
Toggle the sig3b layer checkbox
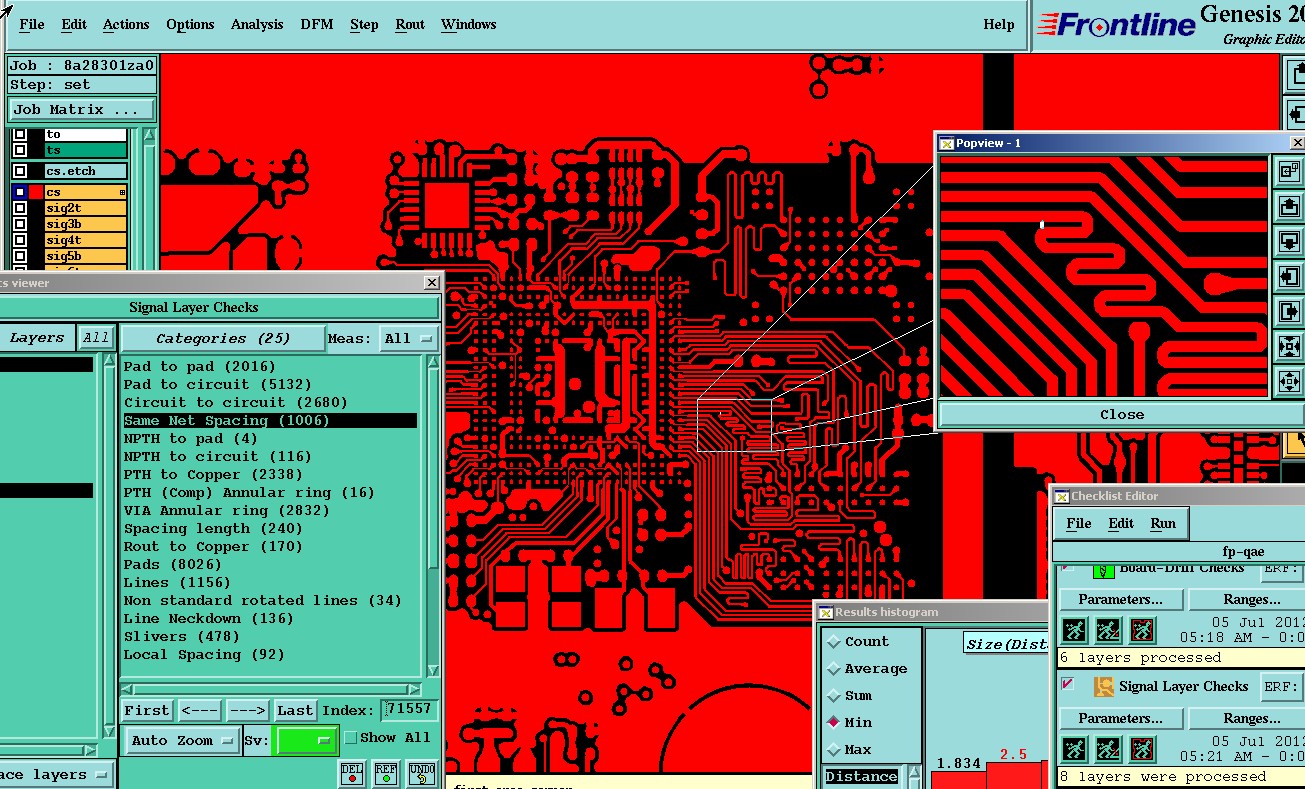click(x=20, y=224)
